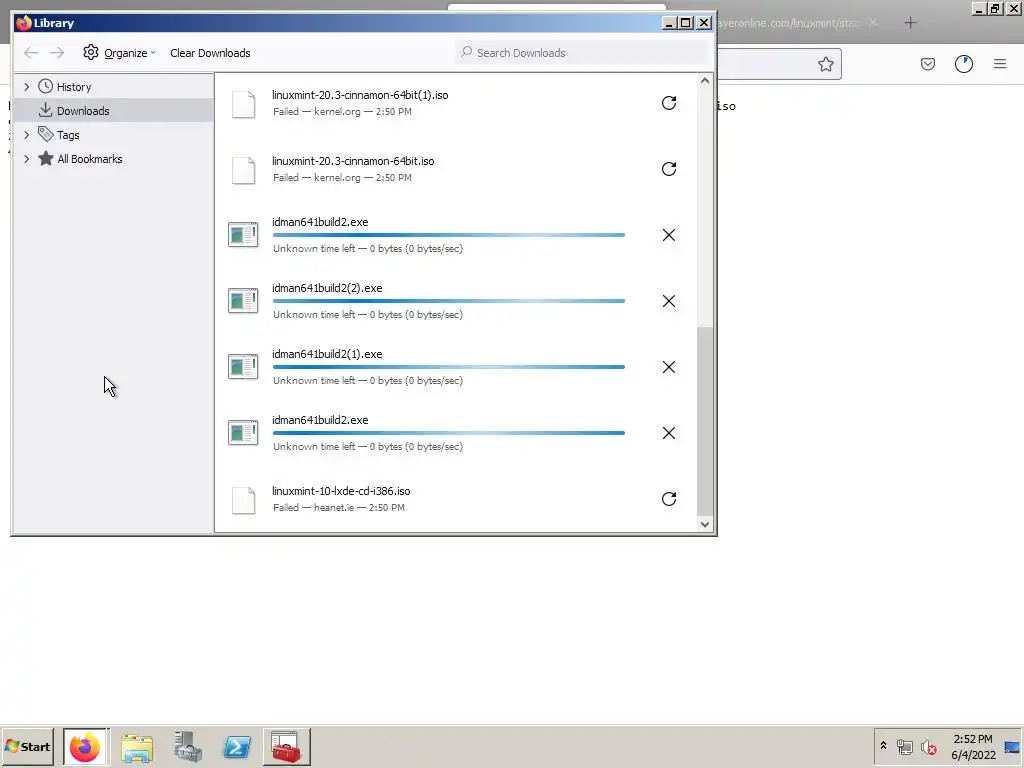The image size is (1024, 768).
Task: Click exe icon of idman641build2(1).exe
Action: click(x=243, y=367)
